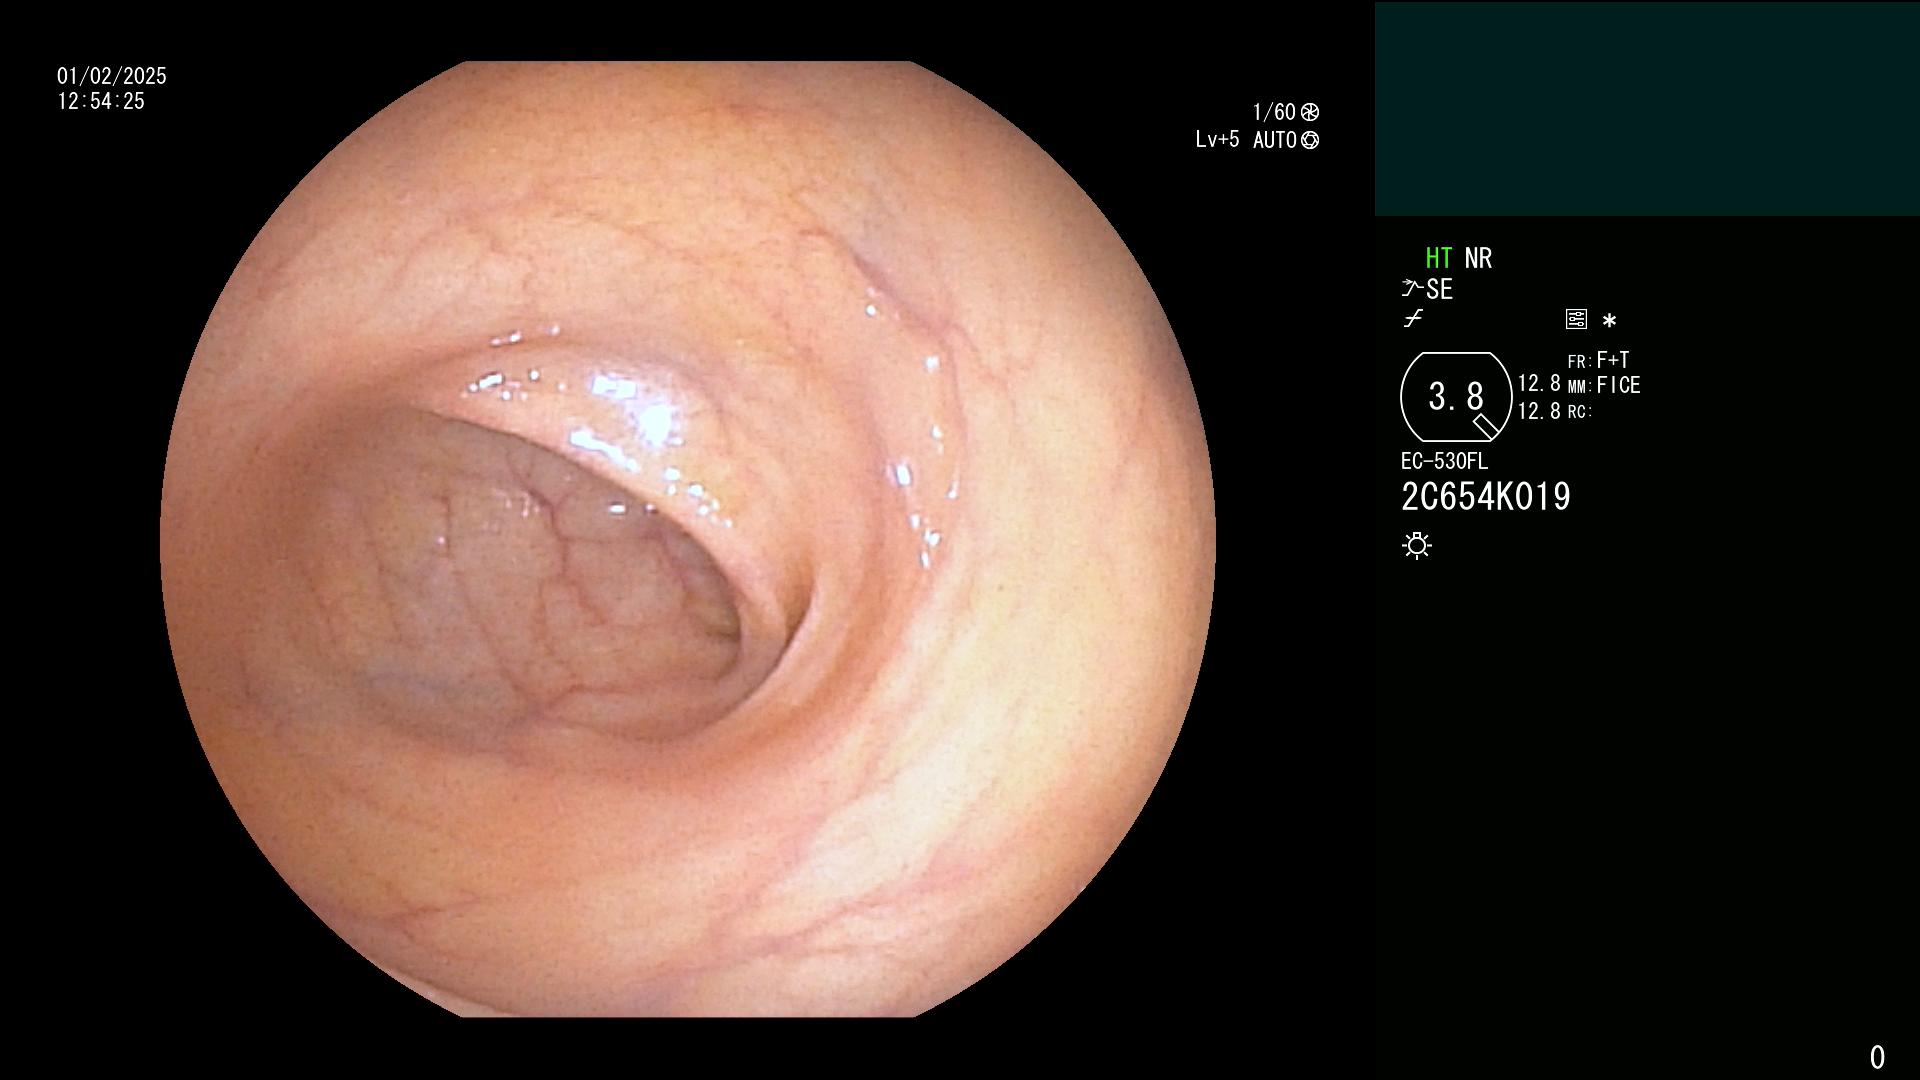Click the MM: FICE setting

pos(1604,385)
